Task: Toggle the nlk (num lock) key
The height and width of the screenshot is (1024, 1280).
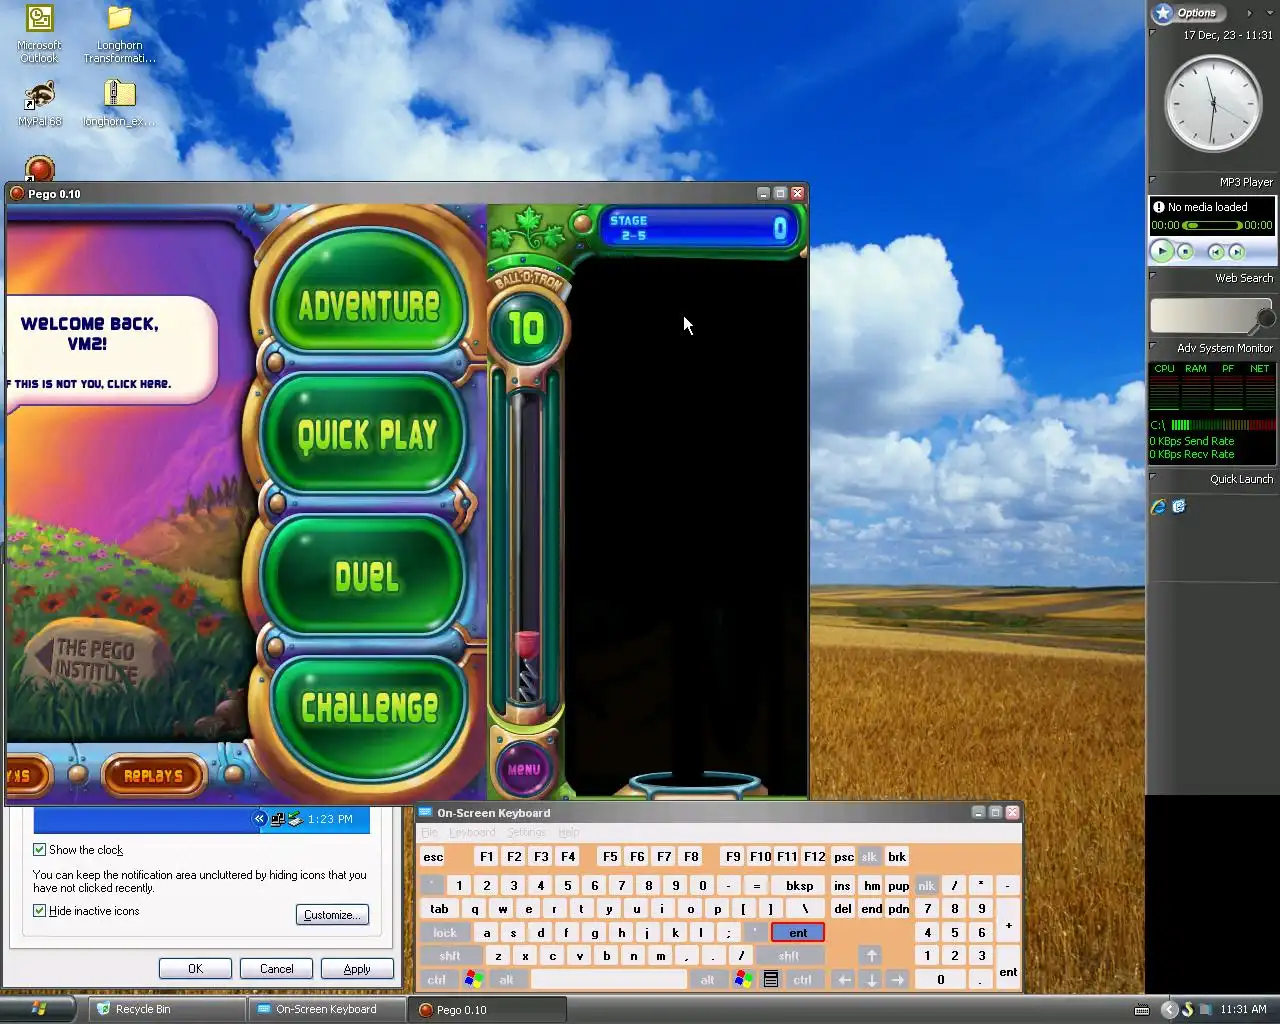Action: [x=926, y=886]
